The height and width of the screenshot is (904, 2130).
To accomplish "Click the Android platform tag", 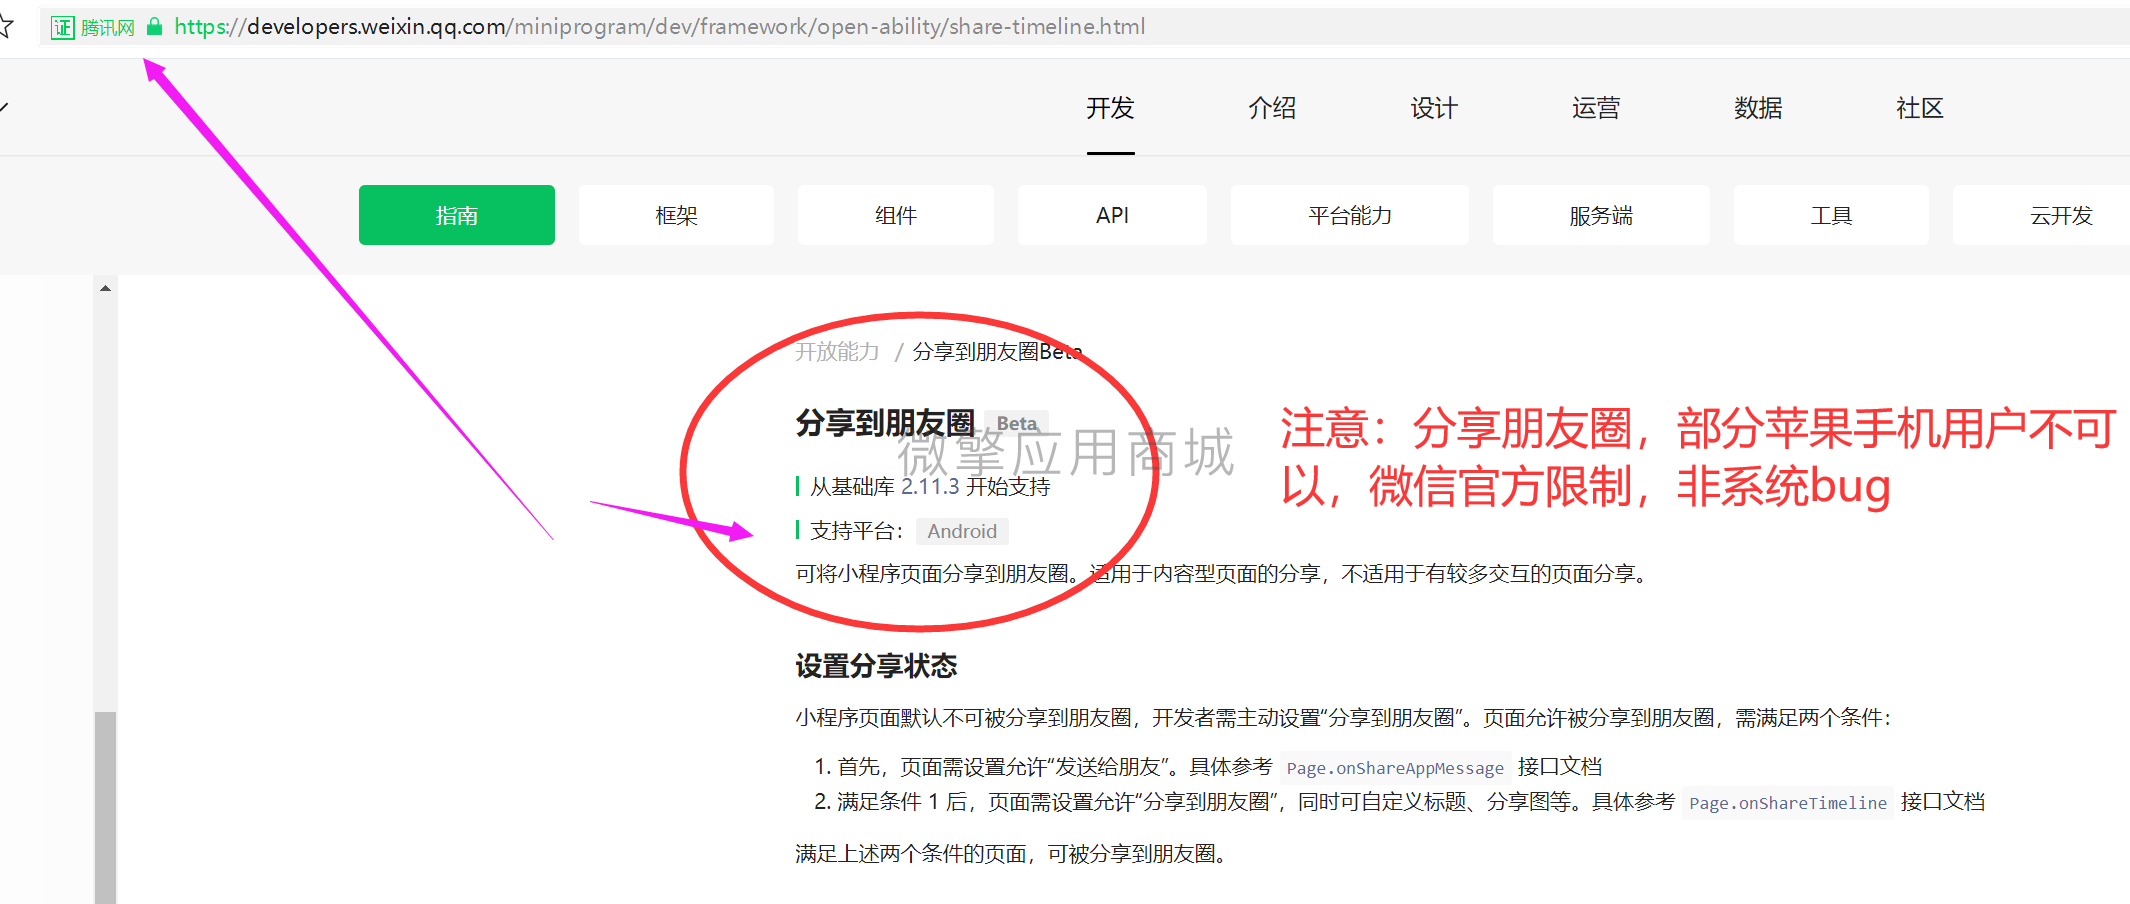I will click(x=962, y=531).
